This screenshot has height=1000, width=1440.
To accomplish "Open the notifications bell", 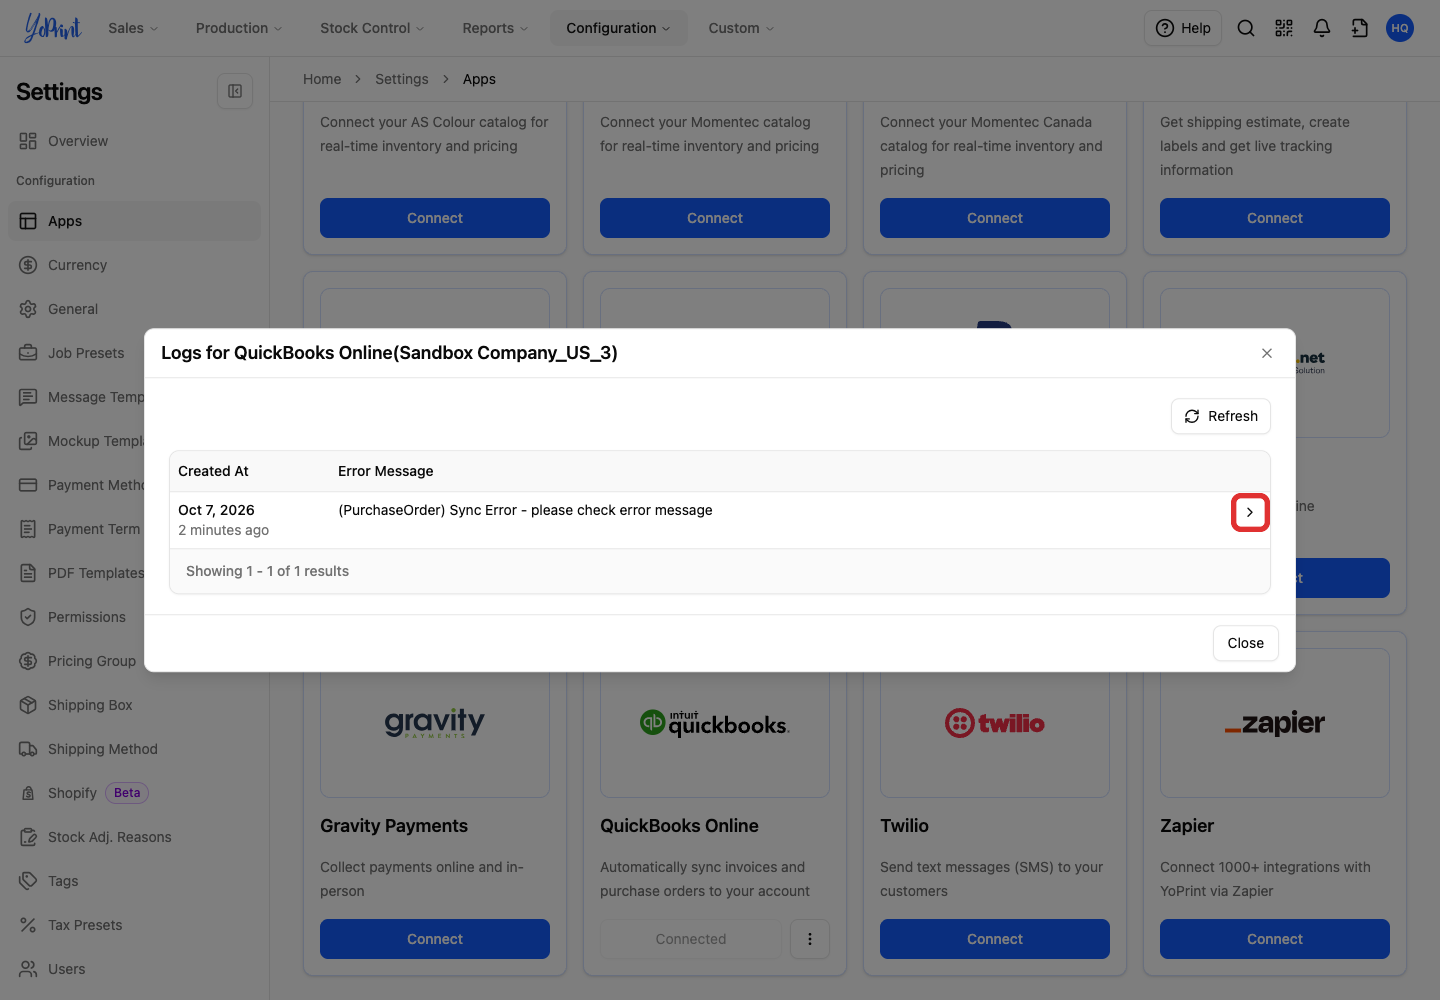I will (1322, 28).
